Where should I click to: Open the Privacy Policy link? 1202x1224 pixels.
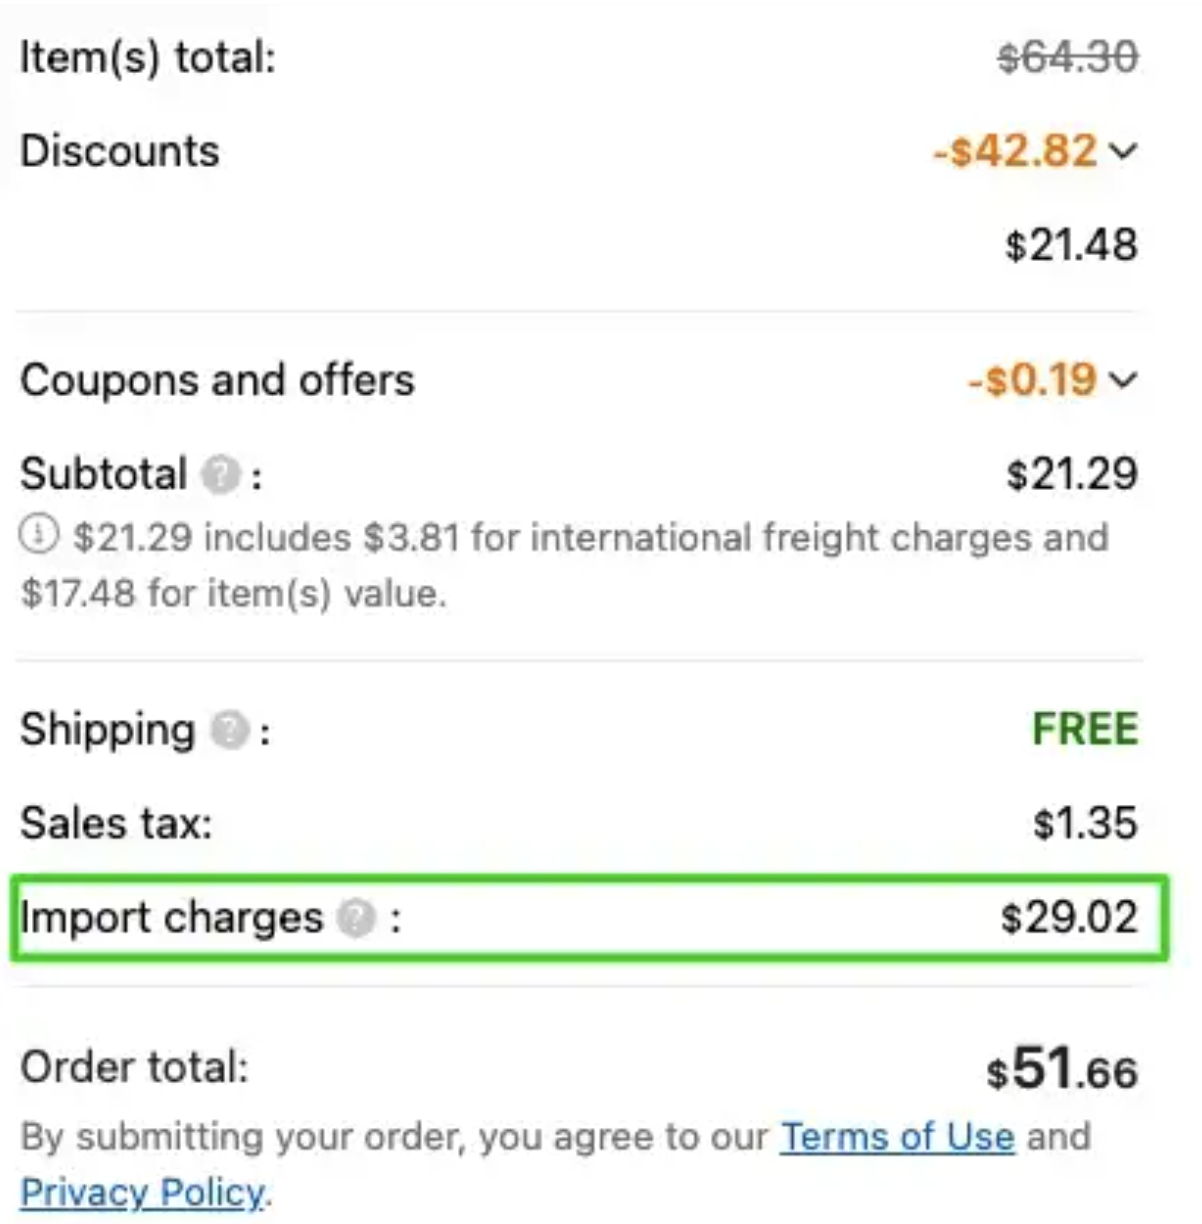(142, 1193)
